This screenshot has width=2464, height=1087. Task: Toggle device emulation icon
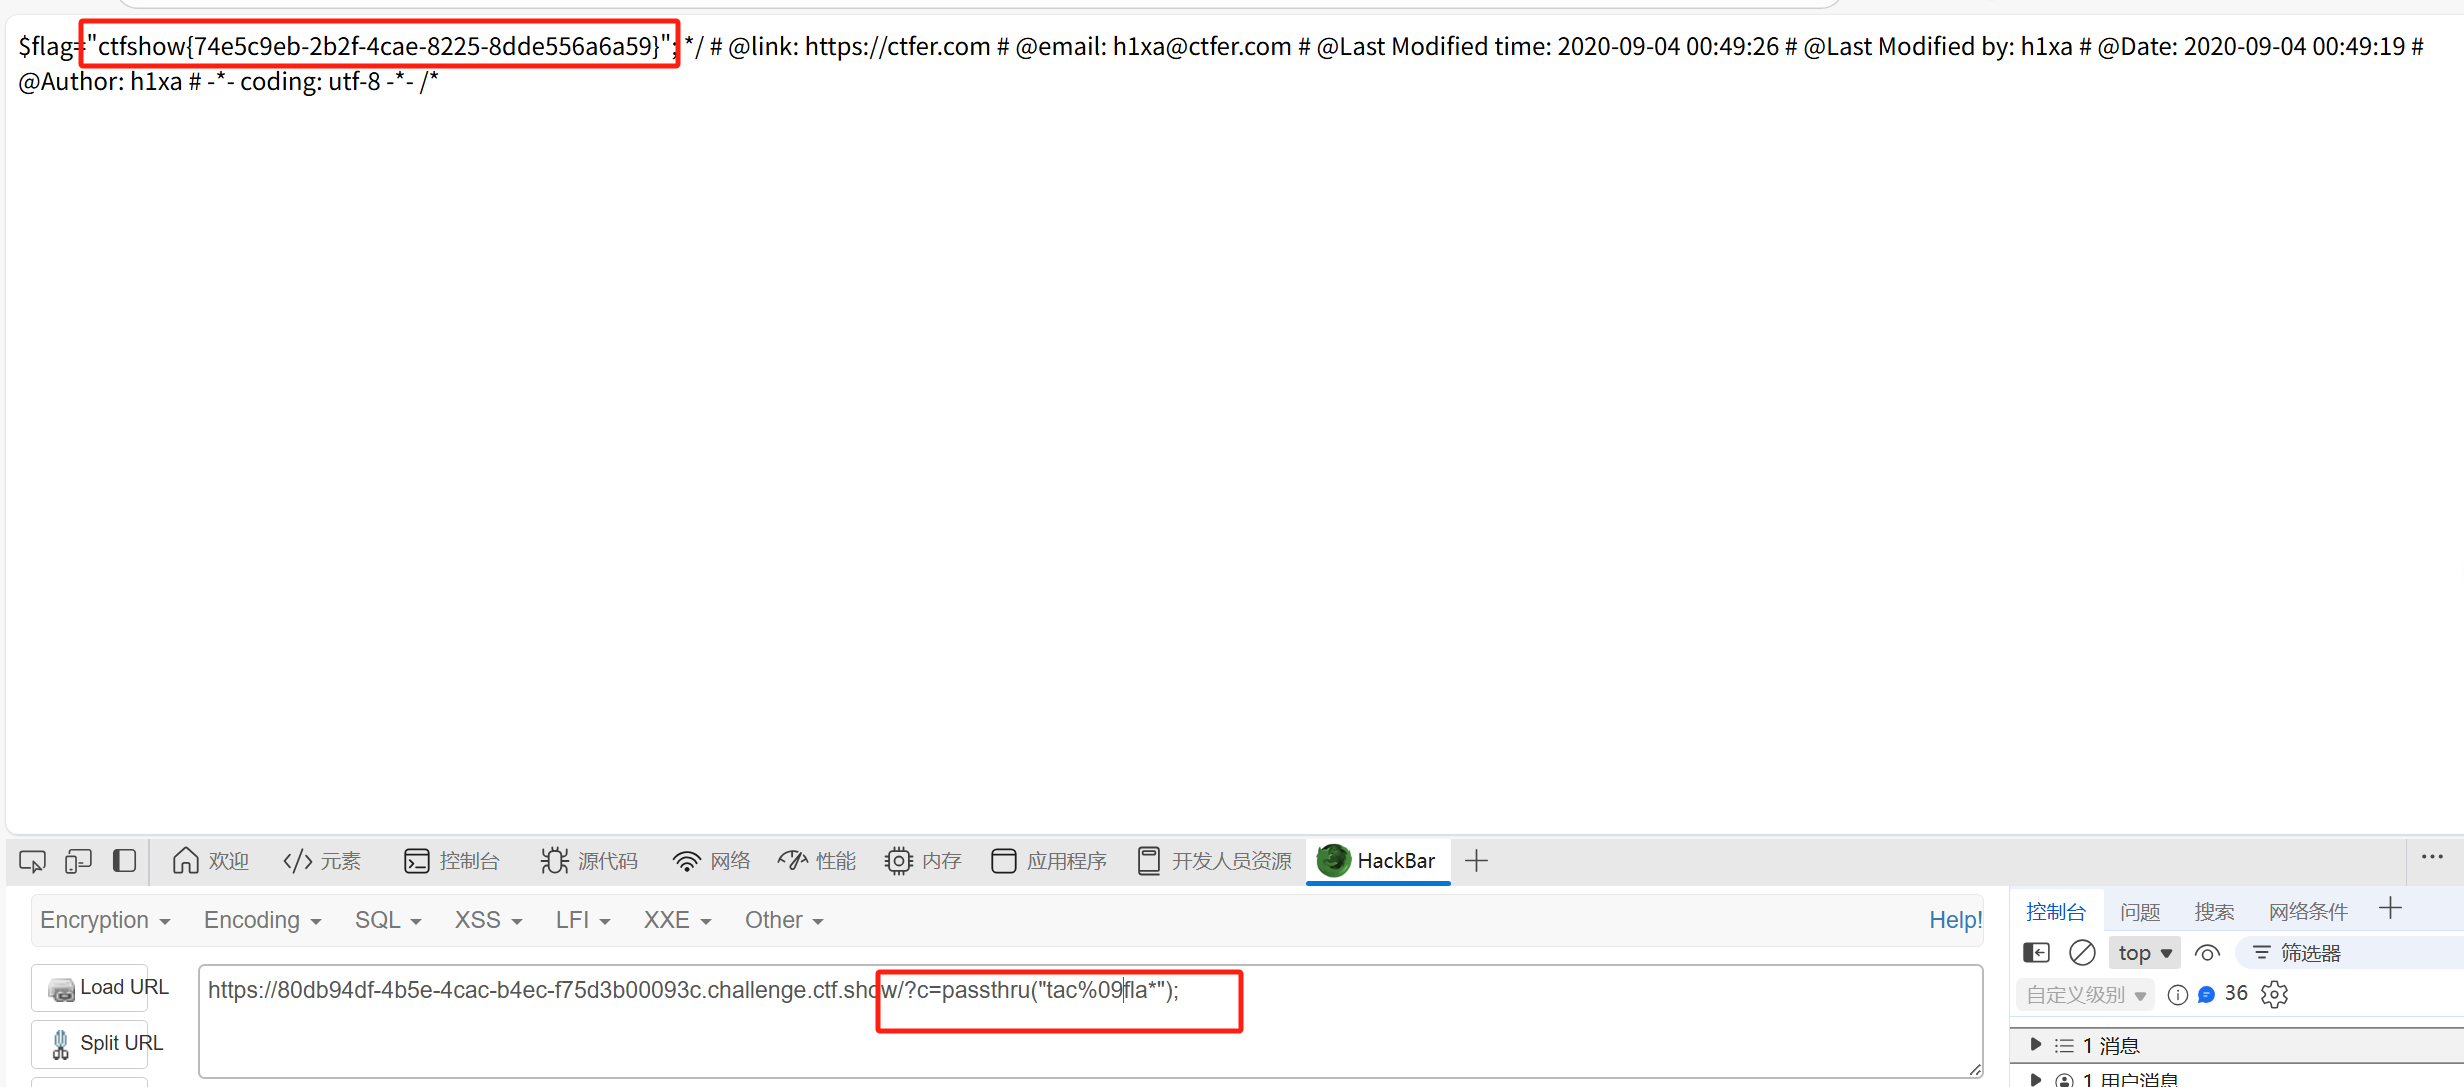pyautogui.click(x=78, y=861)
